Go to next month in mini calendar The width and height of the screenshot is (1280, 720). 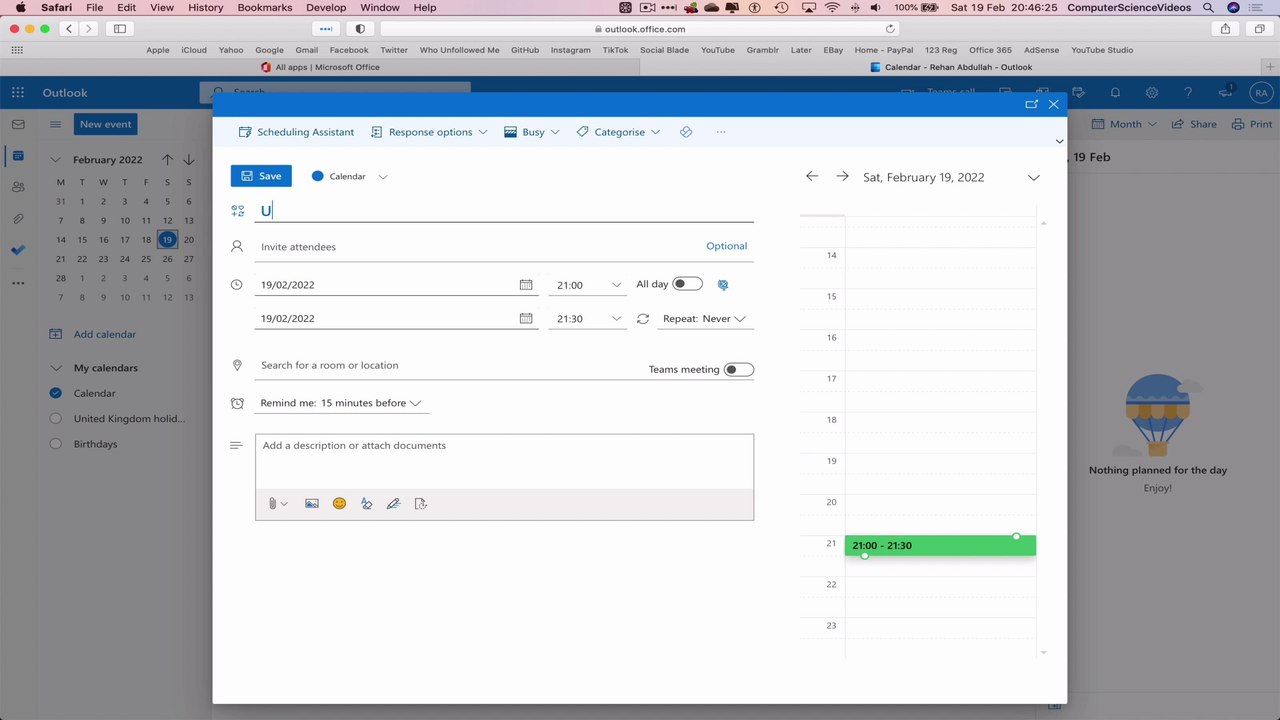189,160
